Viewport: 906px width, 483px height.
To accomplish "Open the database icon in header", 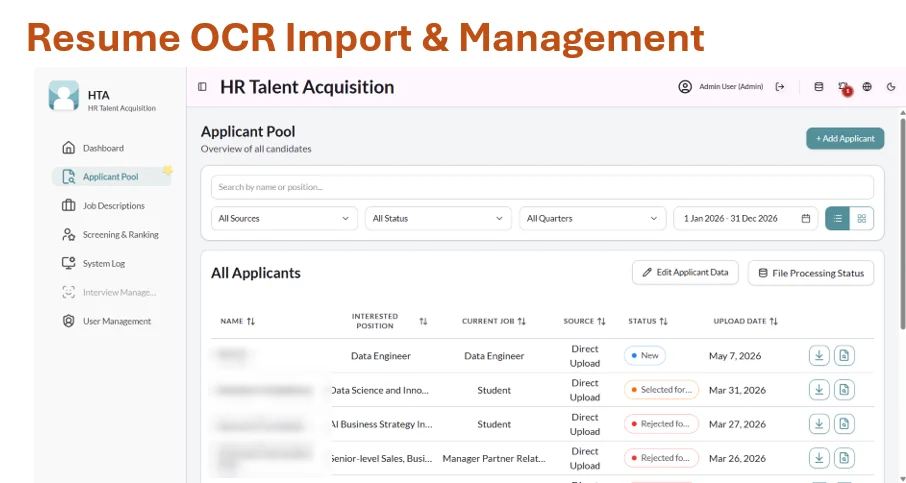I will 819,87.
